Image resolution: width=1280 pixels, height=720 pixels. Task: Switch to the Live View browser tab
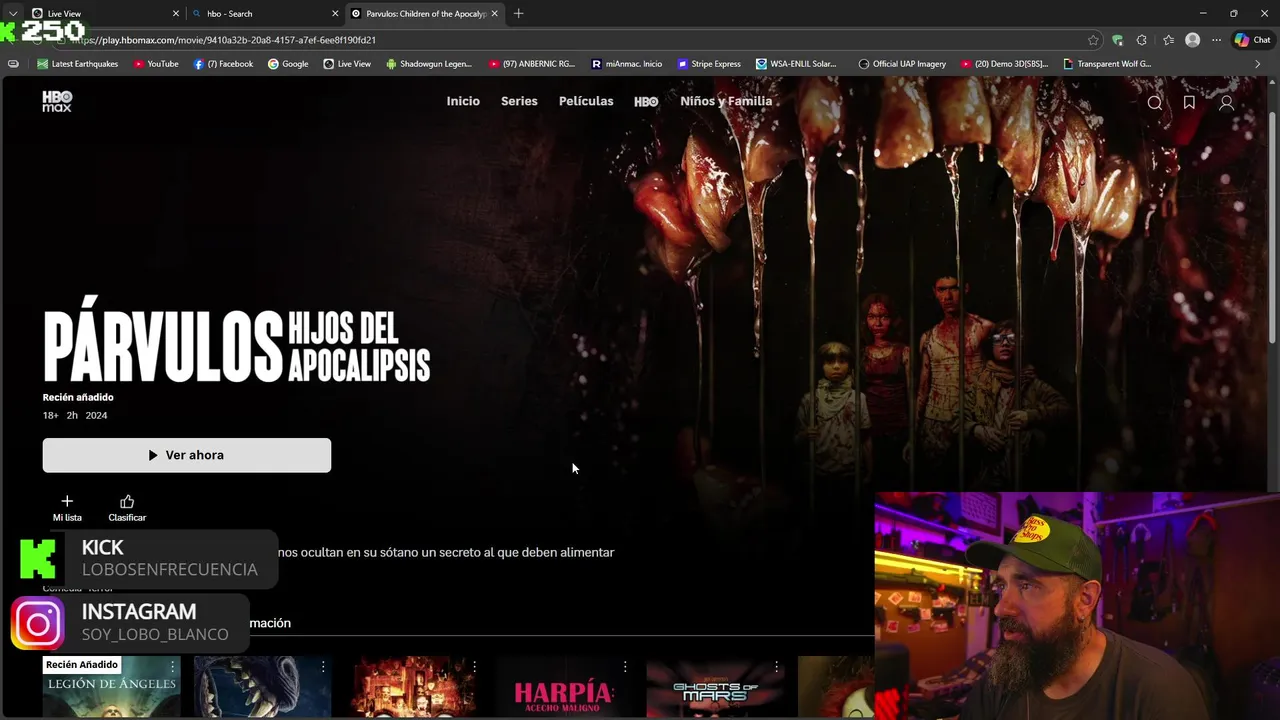(x=105, y=13)
